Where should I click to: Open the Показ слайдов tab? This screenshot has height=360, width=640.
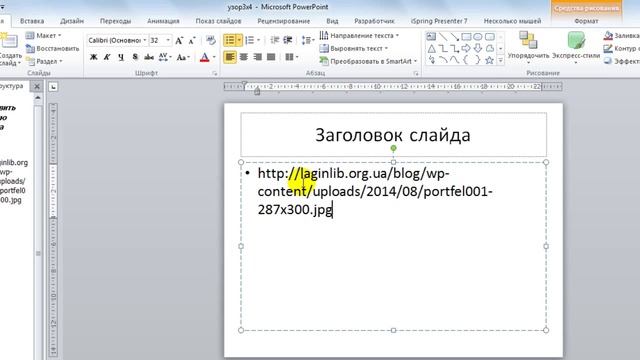coord(218,21)
